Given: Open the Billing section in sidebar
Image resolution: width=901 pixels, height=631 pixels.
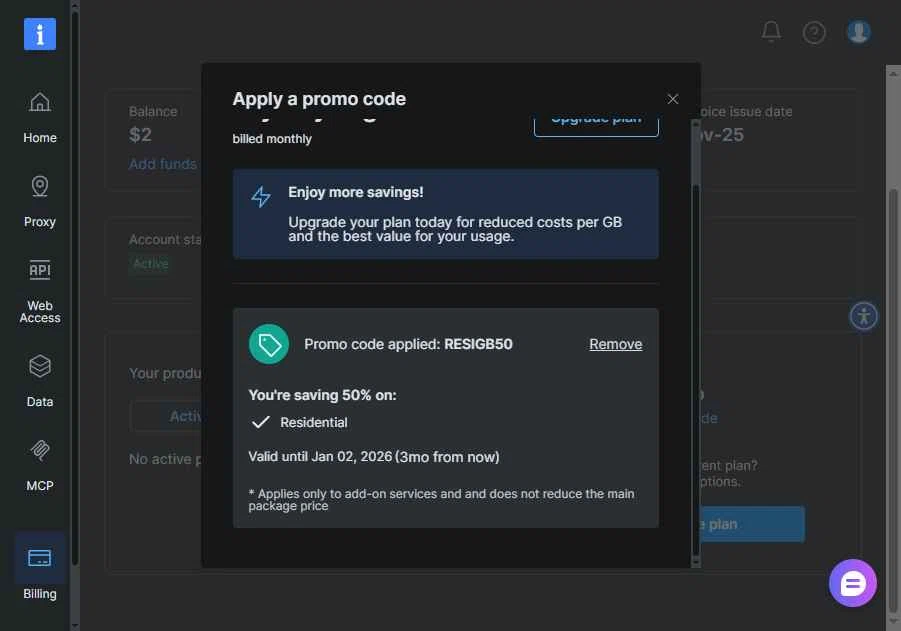Looking at the screenshot, I should tap(40, 568).
